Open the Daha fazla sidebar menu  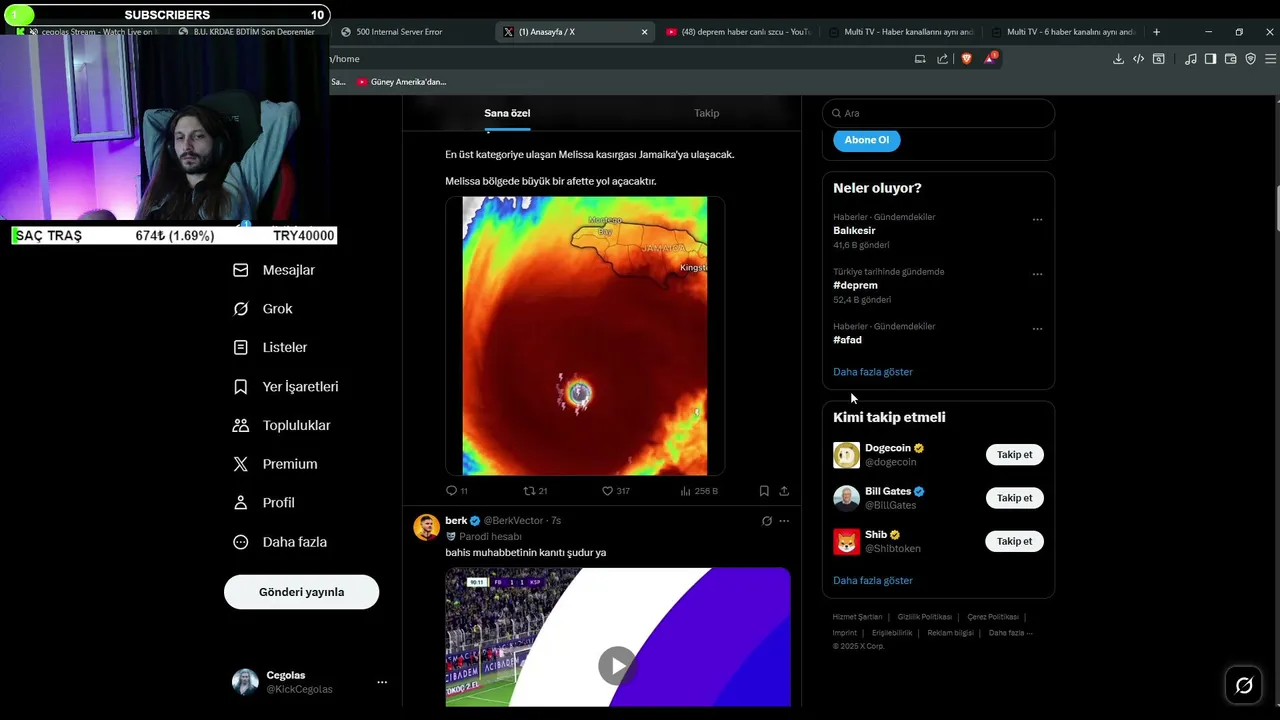click(x=279, y=542)
